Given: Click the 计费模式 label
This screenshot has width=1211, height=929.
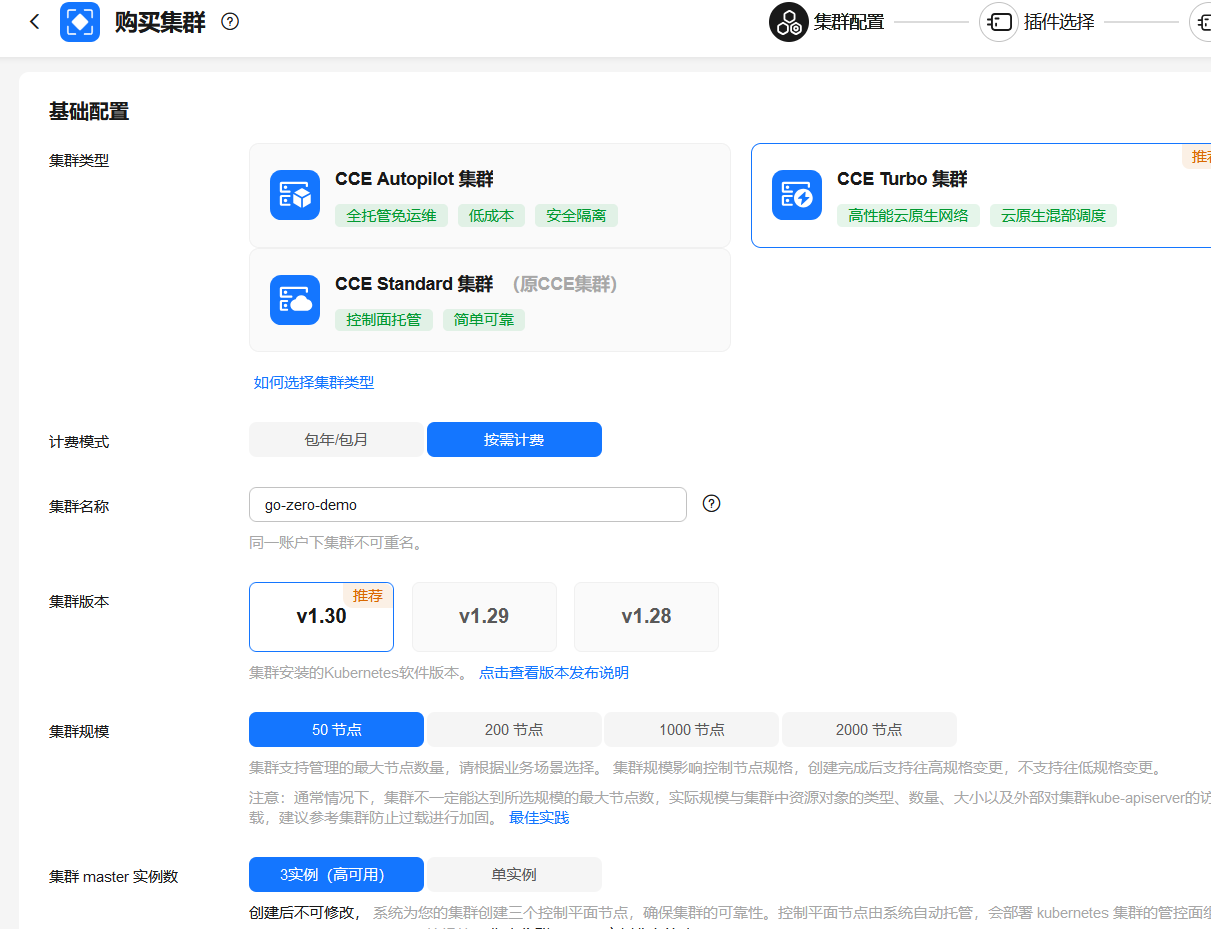Looking at the screenshot, I should (79, 441).
